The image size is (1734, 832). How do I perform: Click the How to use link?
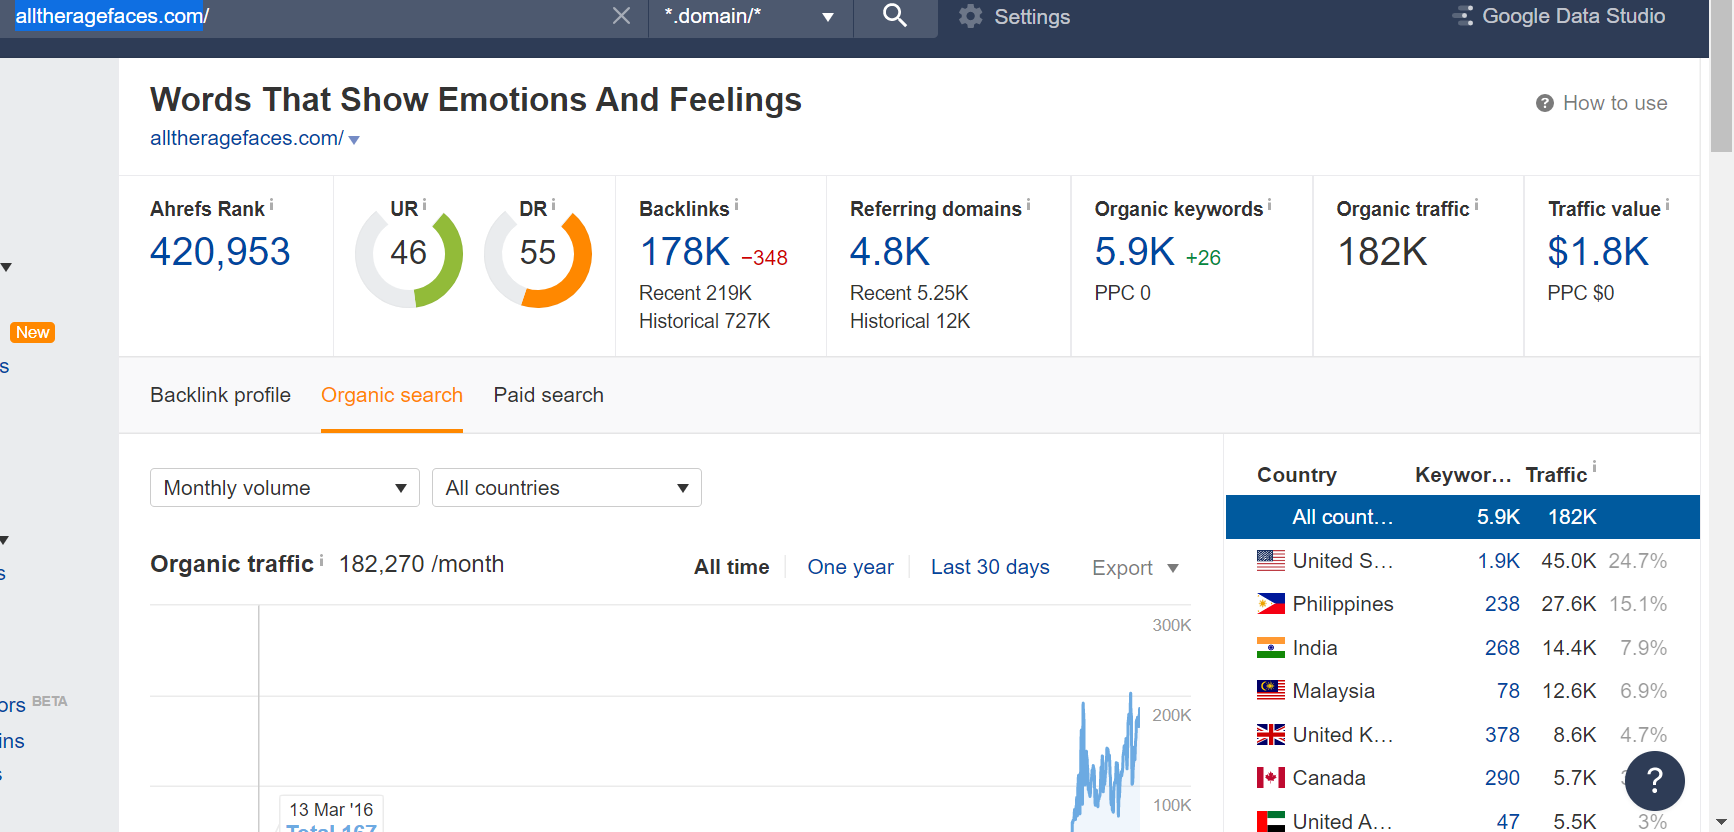tap(1615, 103)
